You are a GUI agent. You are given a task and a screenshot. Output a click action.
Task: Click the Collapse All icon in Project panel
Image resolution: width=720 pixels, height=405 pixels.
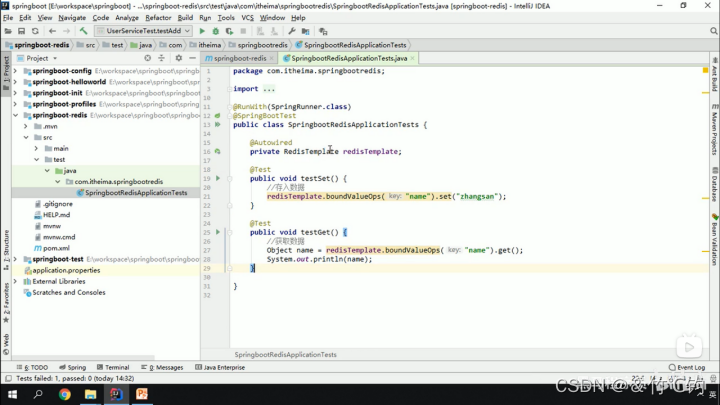pyautogui.click(x=161, y=58)
